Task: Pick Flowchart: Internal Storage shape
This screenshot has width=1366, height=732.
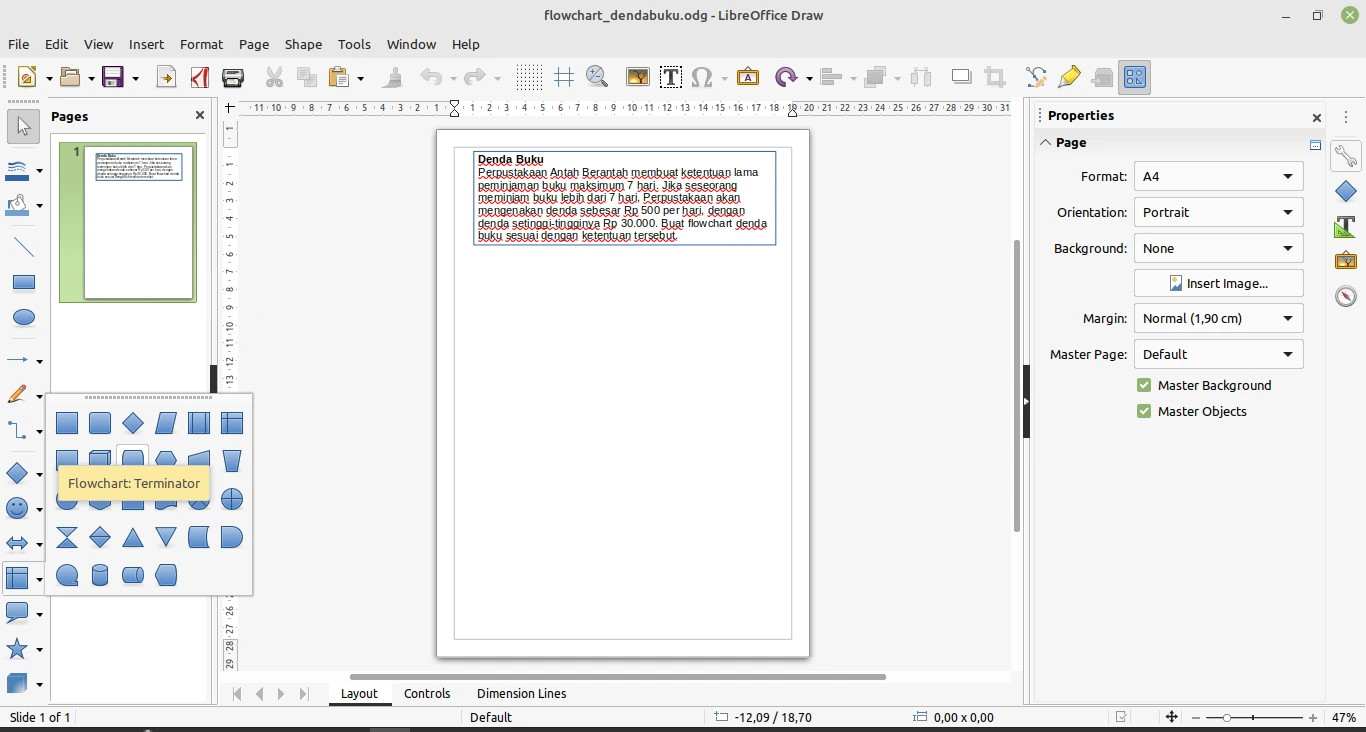Action: pyautogui.click(x=232, y=423)
